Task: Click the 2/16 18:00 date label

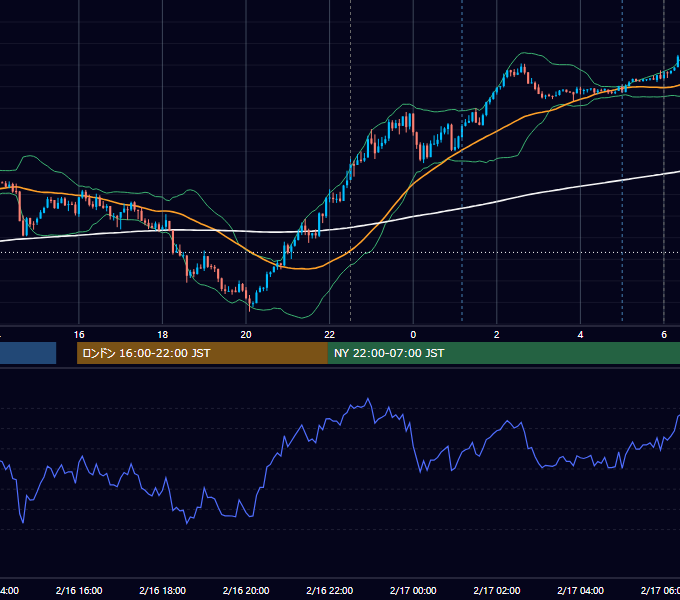Action: 163,590
